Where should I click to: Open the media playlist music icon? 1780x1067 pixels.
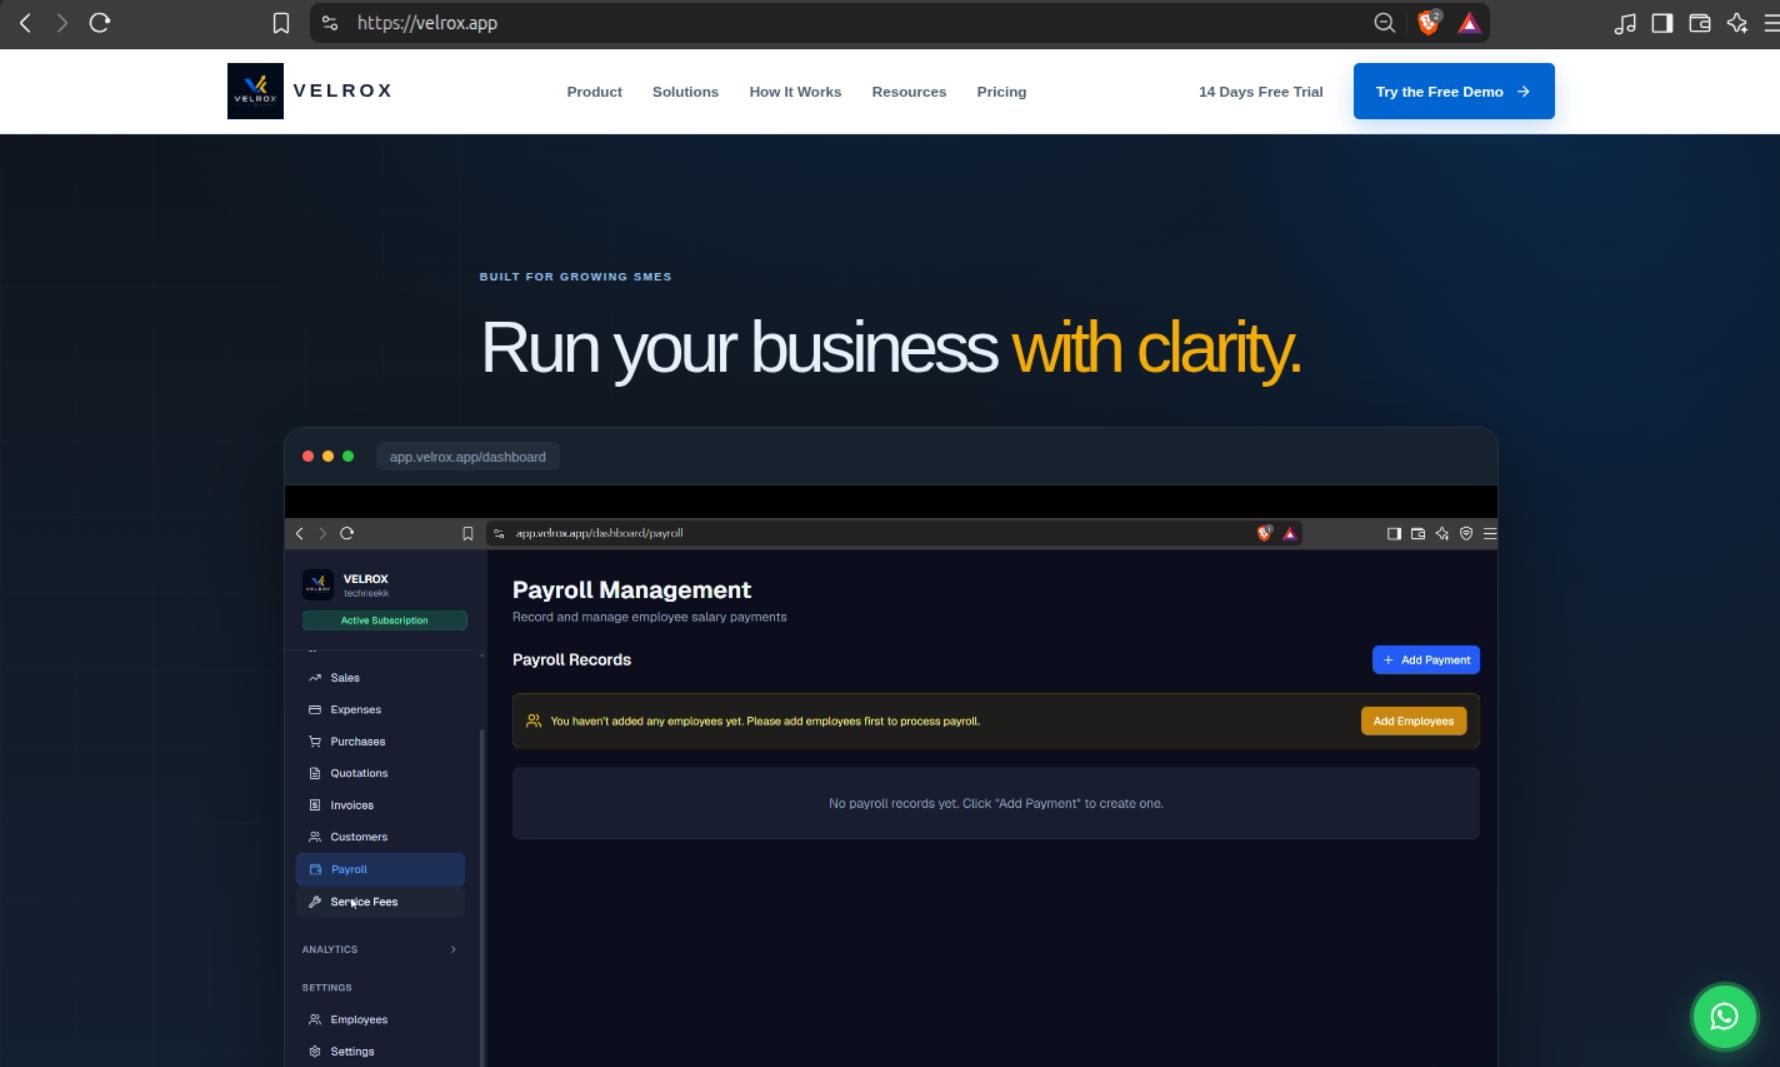[1625, 23]
